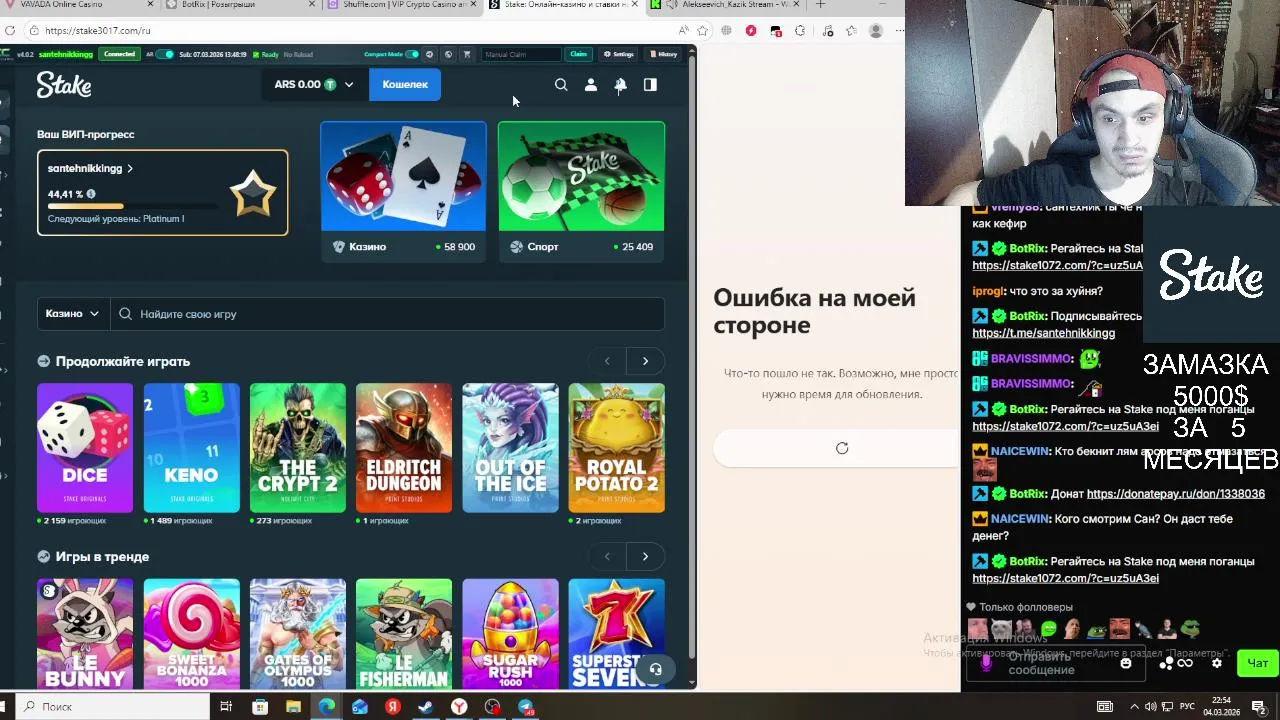Open a new browser tab
Viewport: 1280px width, 720px height.
coord(820,4)
